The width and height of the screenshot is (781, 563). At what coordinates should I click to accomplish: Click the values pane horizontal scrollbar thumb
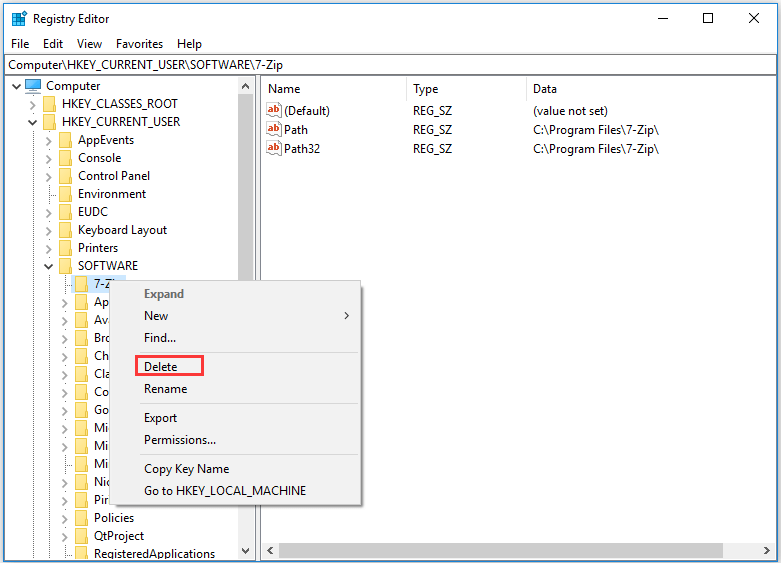pyautogui.click(x=501, y=551)
